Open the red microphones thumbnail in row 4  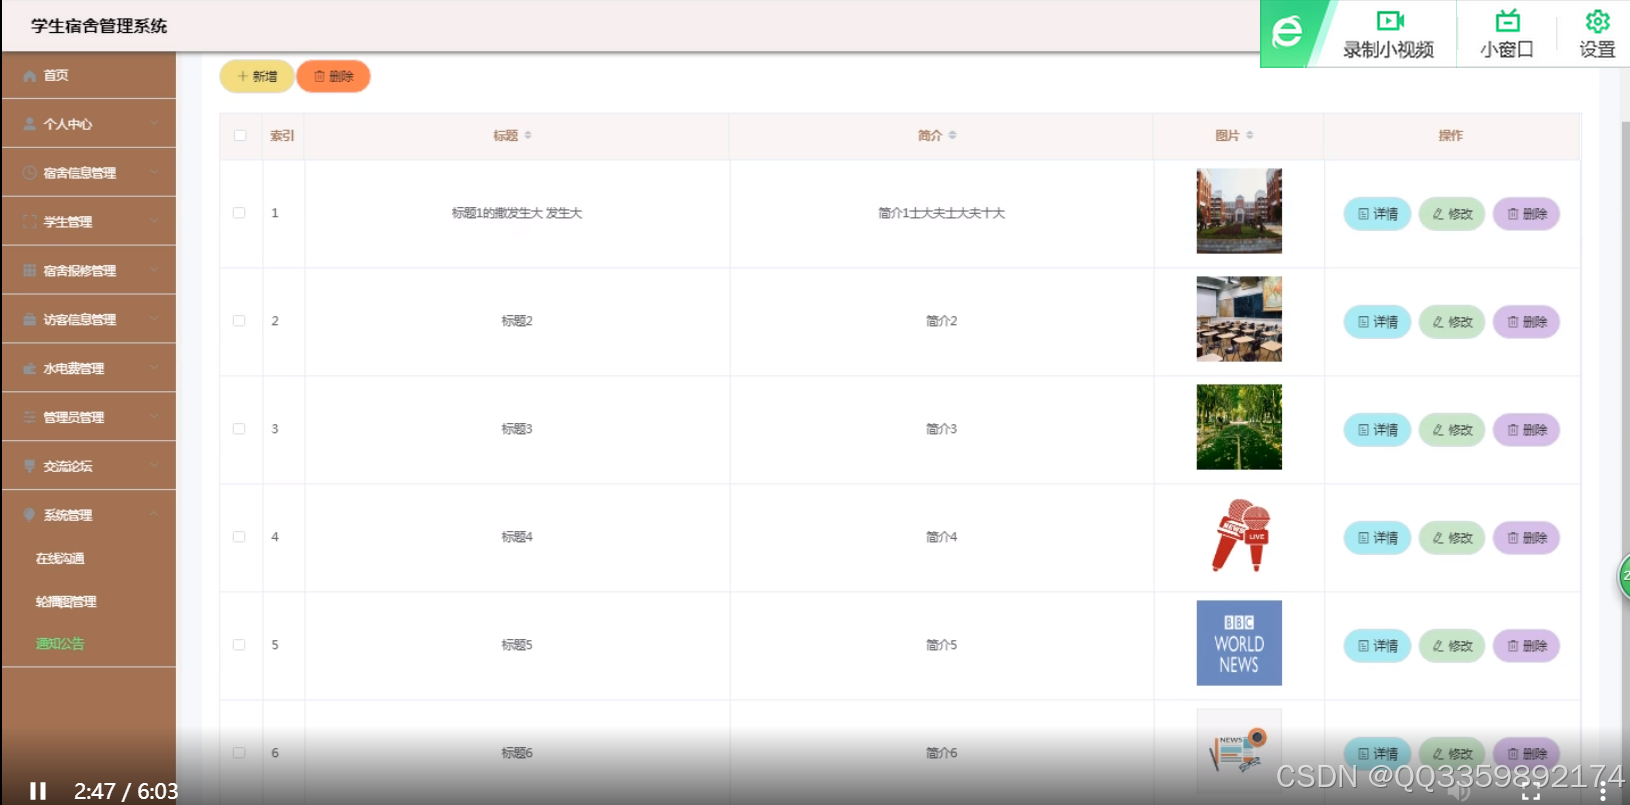pos(1239,535)
